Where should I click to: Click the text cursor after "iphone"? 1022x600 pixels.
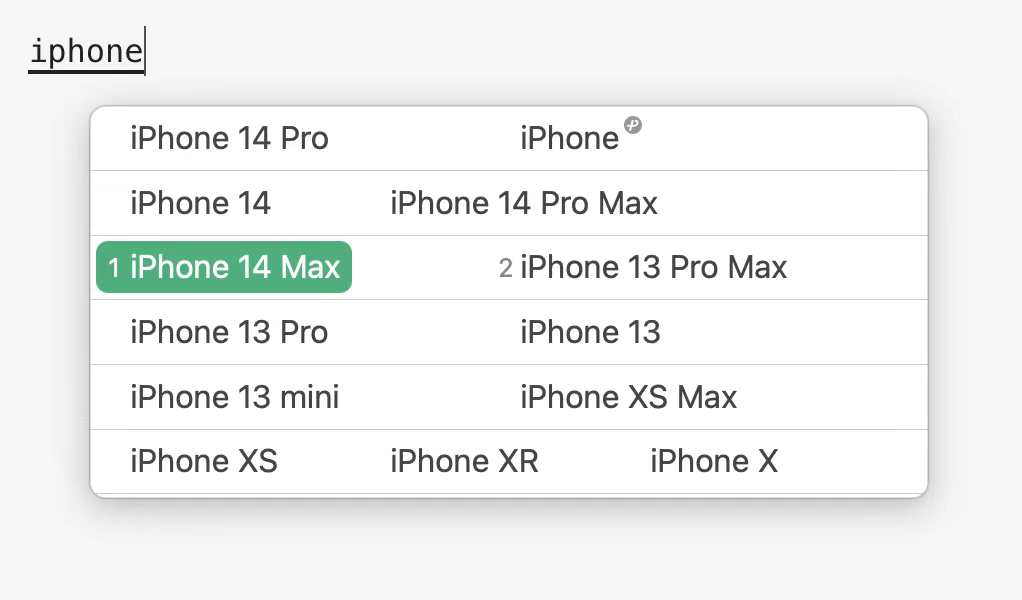[x=145, y=51]
